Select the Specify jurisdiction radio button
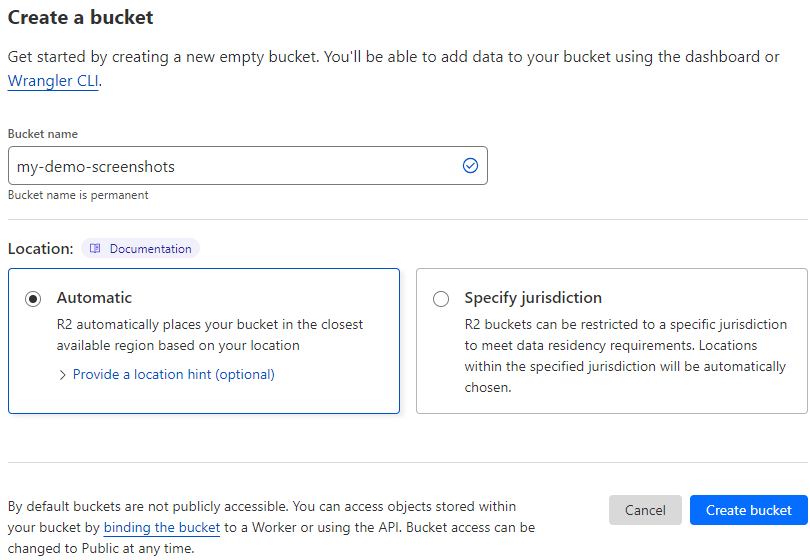This screenshot has width=810, height=560. pyautogui.click(x=441, y=299)
